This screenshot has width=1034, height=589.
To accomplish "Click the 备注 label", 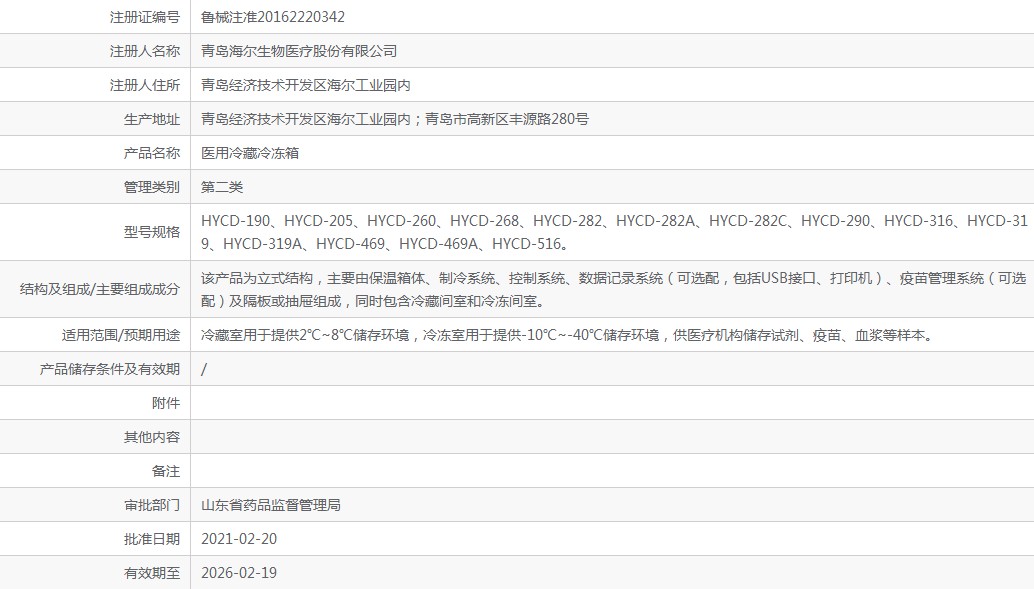I will [x=166, y=471].
